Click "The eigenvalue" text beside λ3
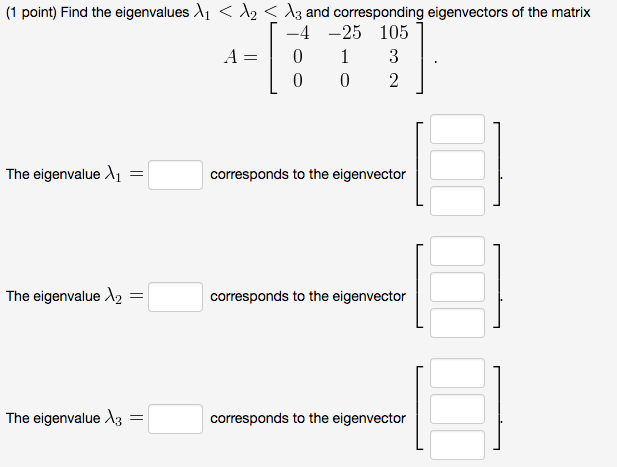Image resolution: width=617 pixels, height=467 pixels. (x=53, y=418)
